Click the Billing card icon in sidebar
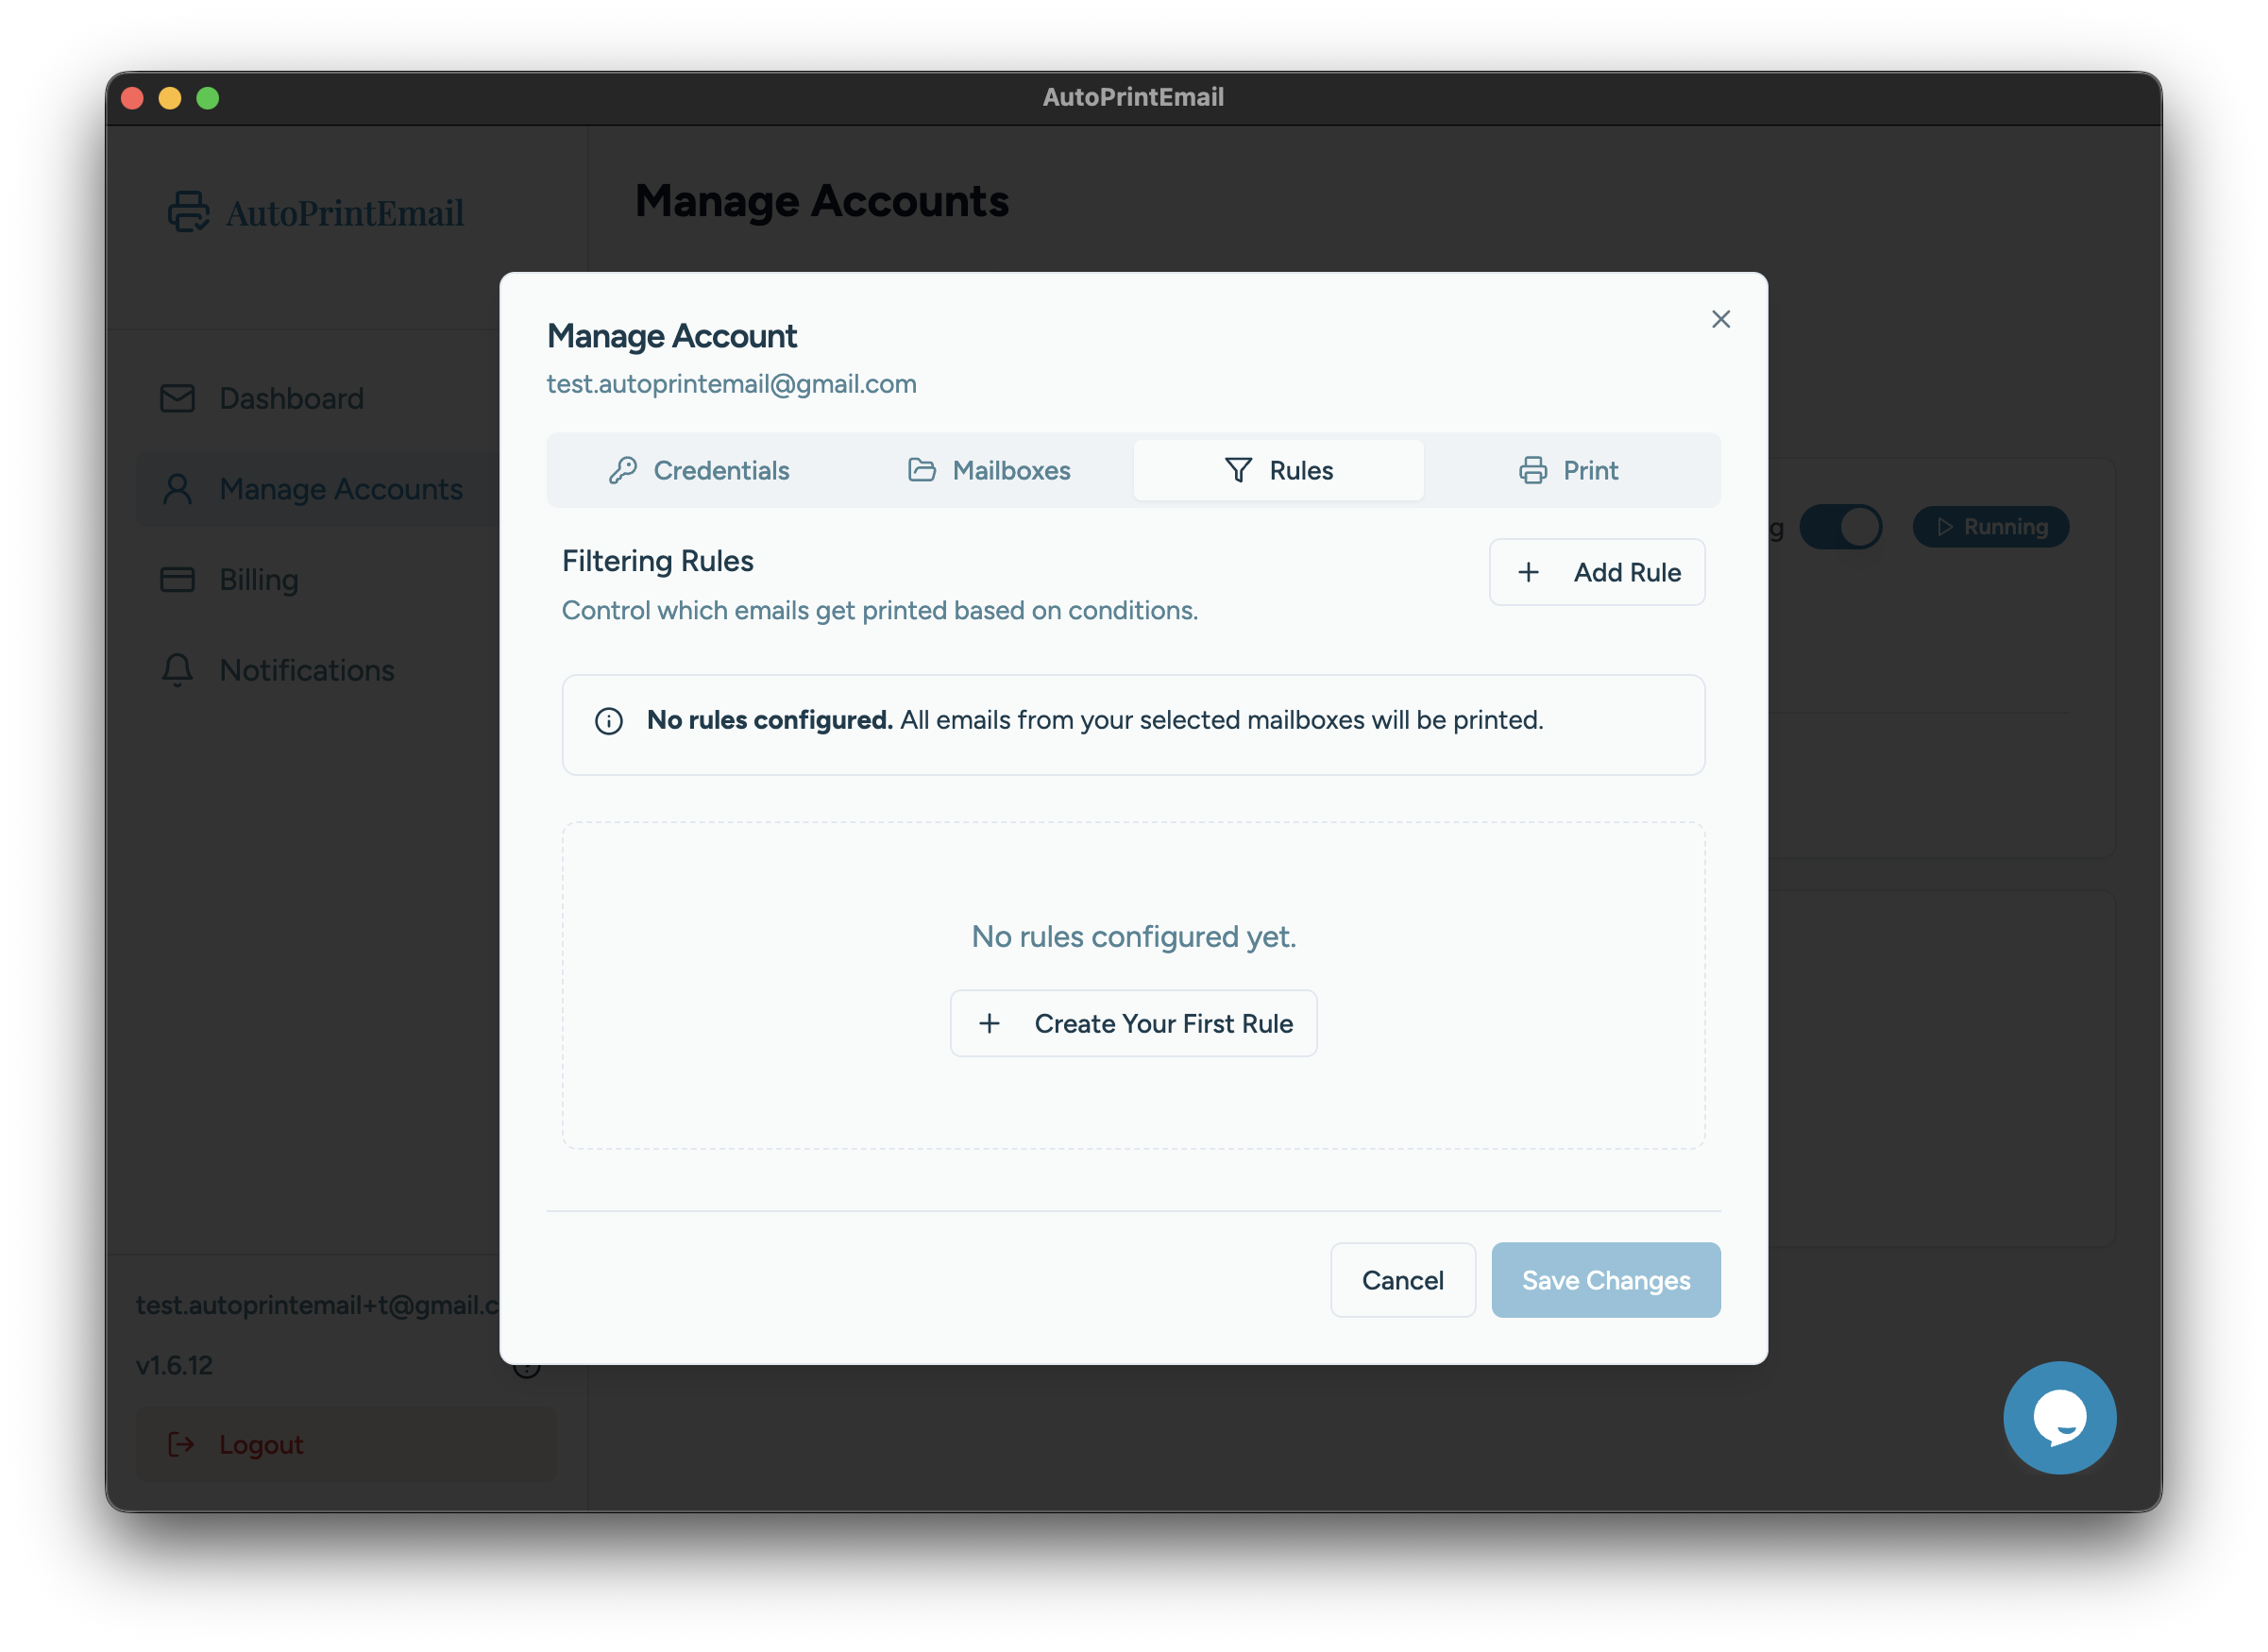Screen dimensions: 2268x1652 (178, 580)
